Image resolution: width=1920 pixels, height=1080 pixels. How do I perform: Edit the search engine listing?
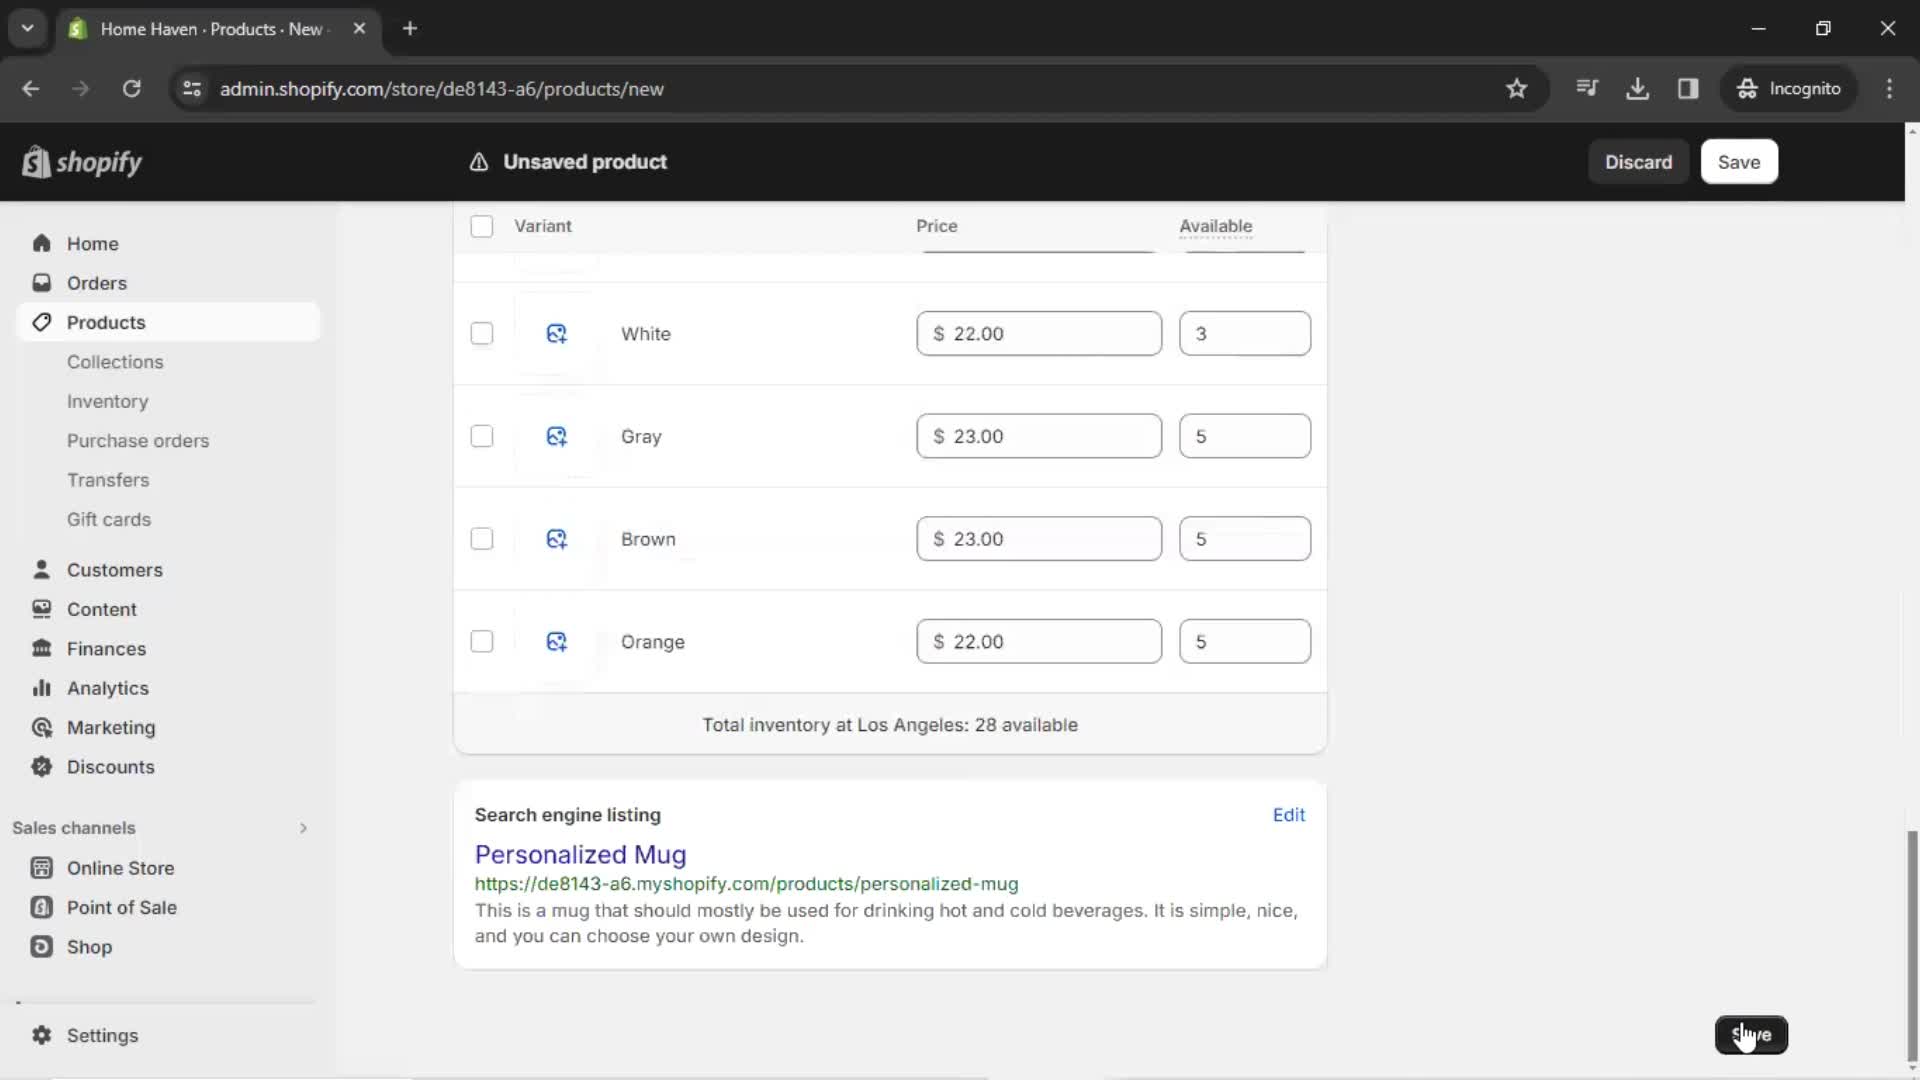coord(1290,815)
